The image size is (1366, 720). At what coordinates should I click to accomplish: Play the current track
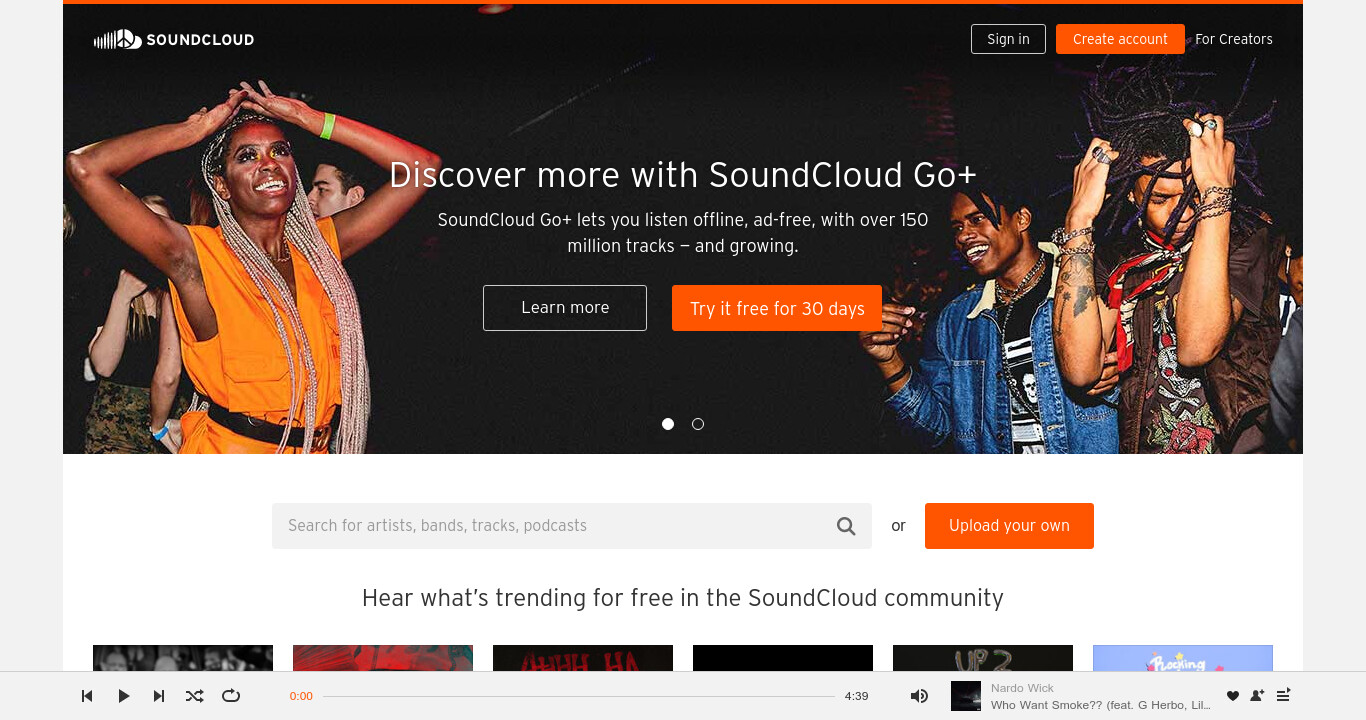tap(123, 696)
